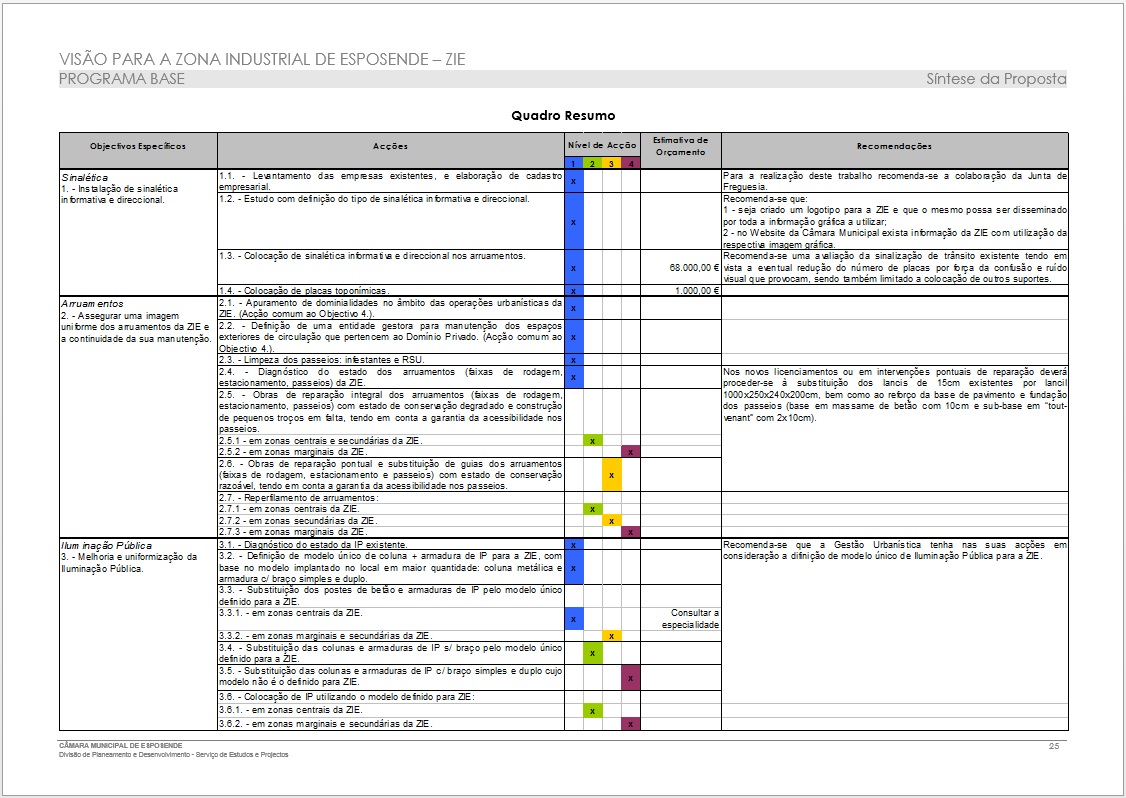
Task: Click the orange x mark for action 3.3.2
Action: tap(611, 636)
